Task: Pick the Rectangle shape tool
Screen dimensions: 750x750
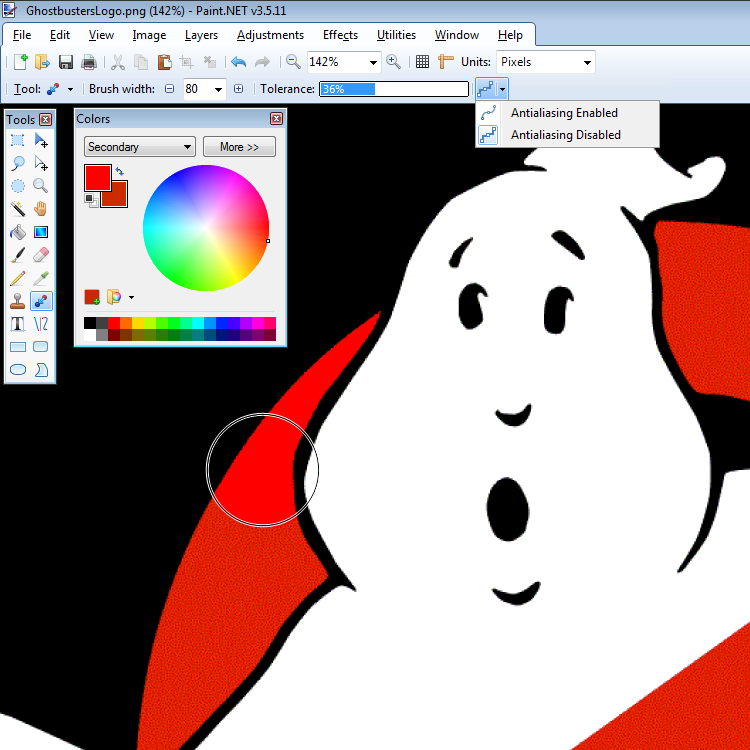Action: [18, 347]
